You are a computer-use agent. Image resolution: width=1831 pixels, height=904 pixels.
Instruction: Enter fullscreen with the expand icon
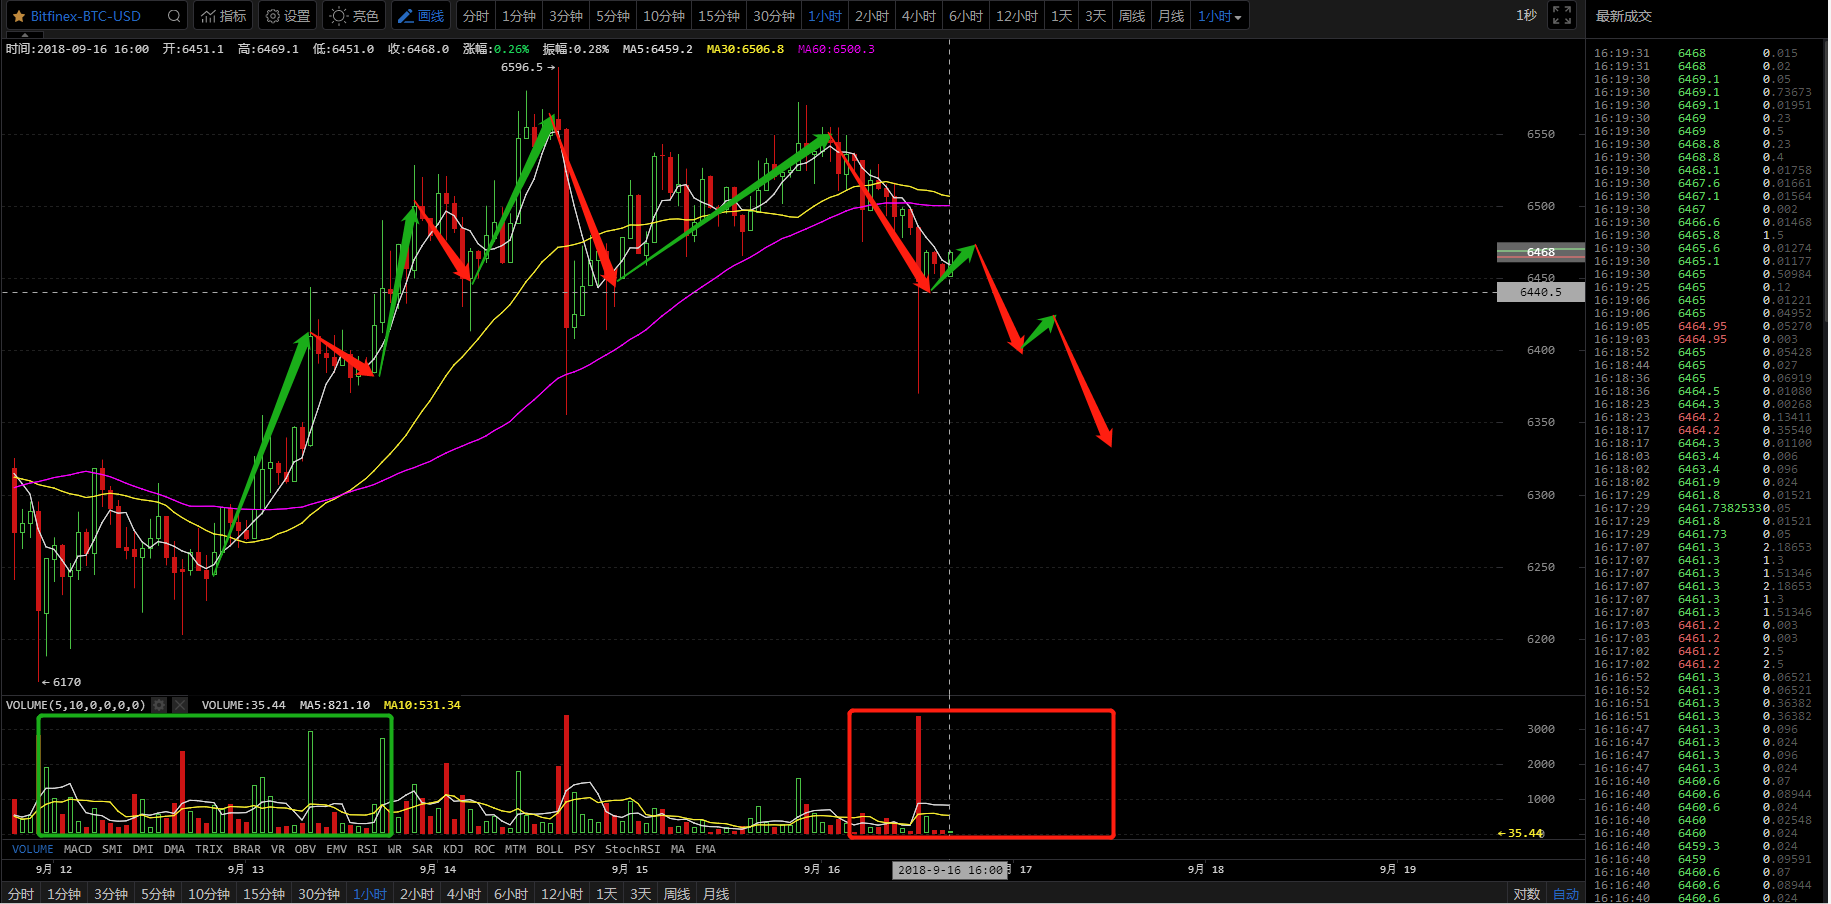1562,16
